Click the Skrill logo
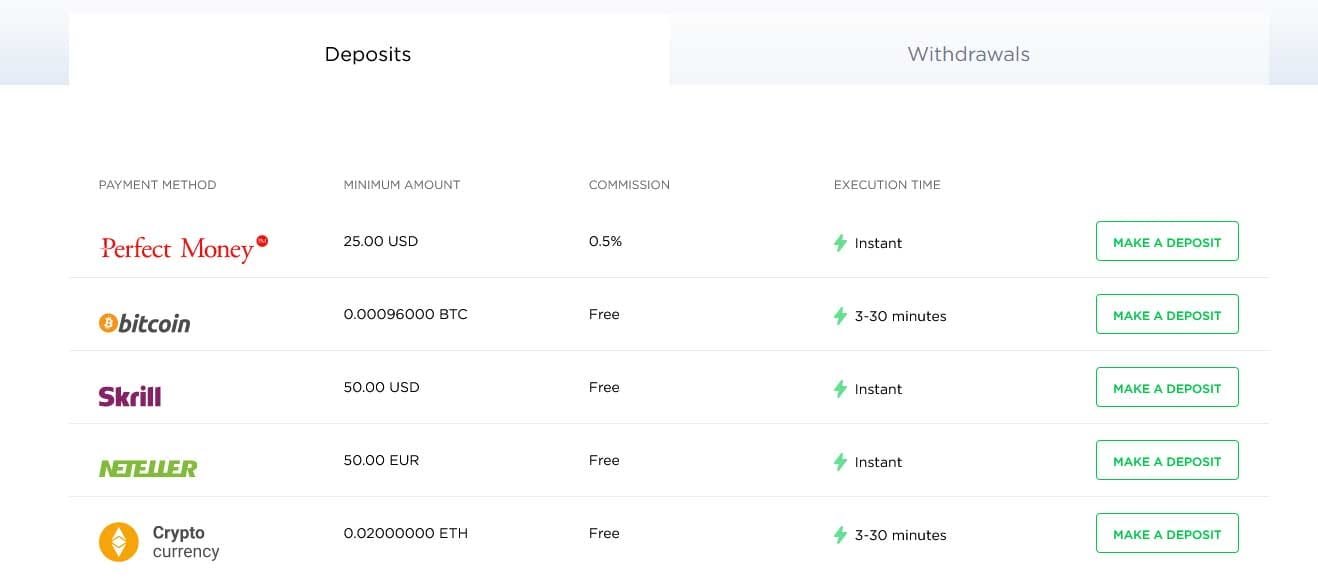Image resolution: width=1318 pixels, height=582 pixels. point(130,396)
